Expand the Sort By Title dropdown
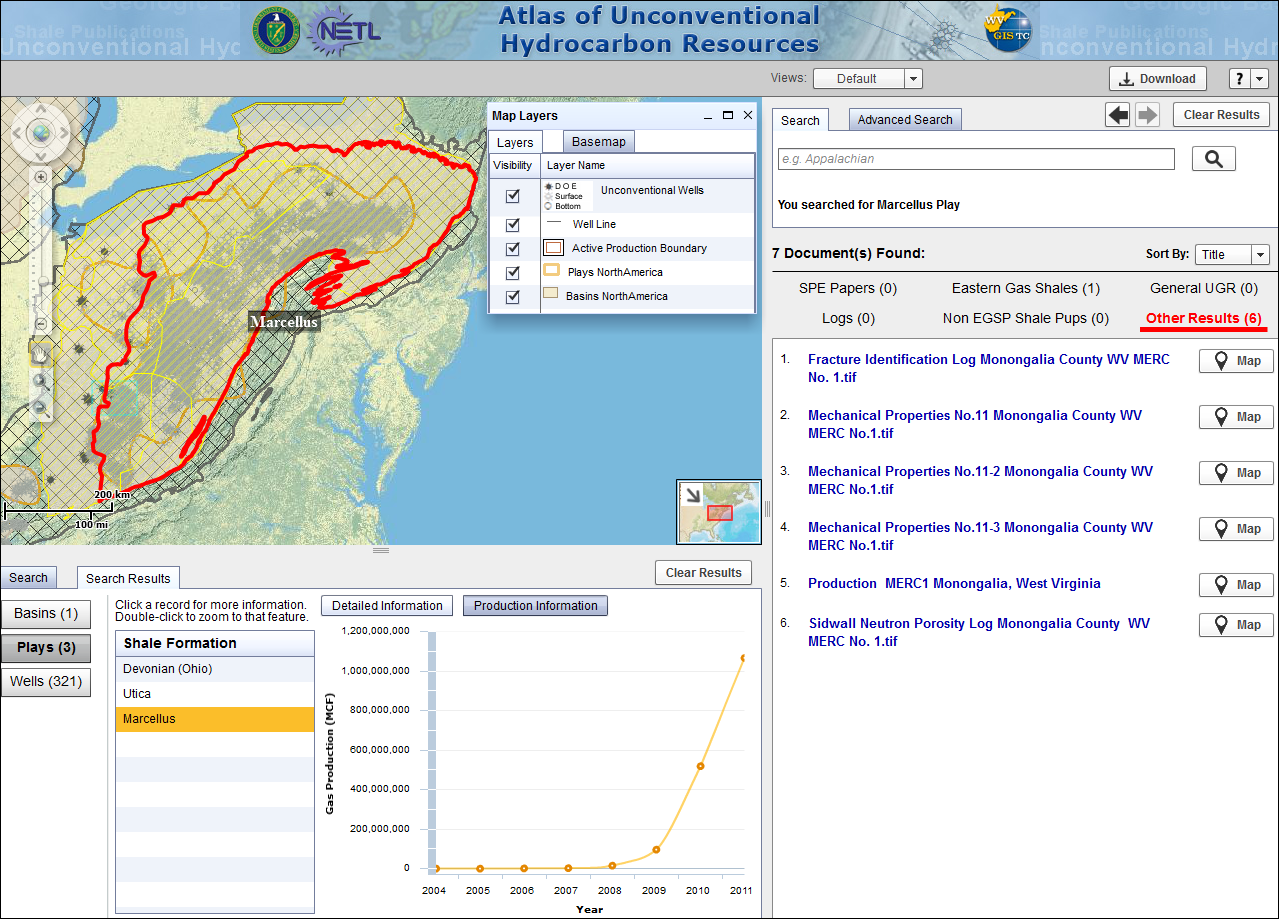1279x919 pixels. tap(1259, 255)
